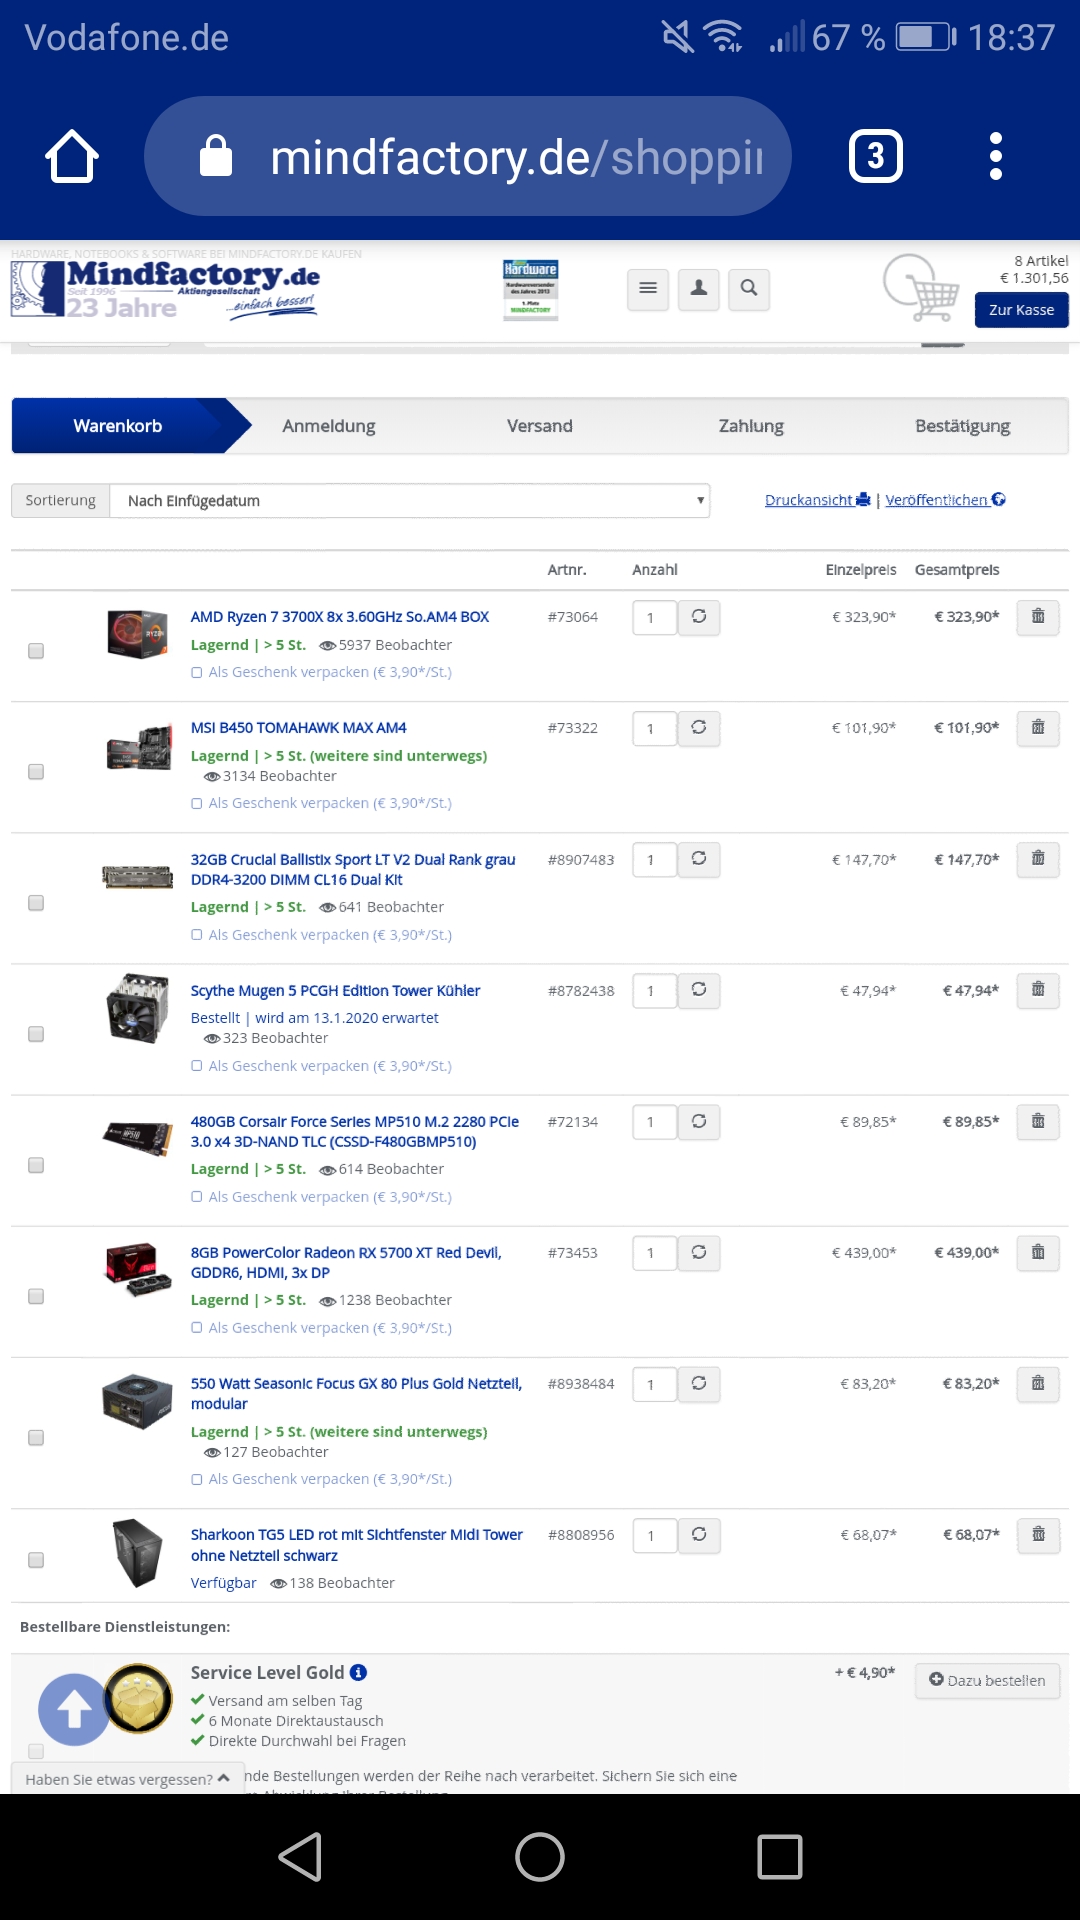Open the AMD Ryzen 7 3700X product link
This screenshot has height=1920, width=1080.
coord(340,617)
